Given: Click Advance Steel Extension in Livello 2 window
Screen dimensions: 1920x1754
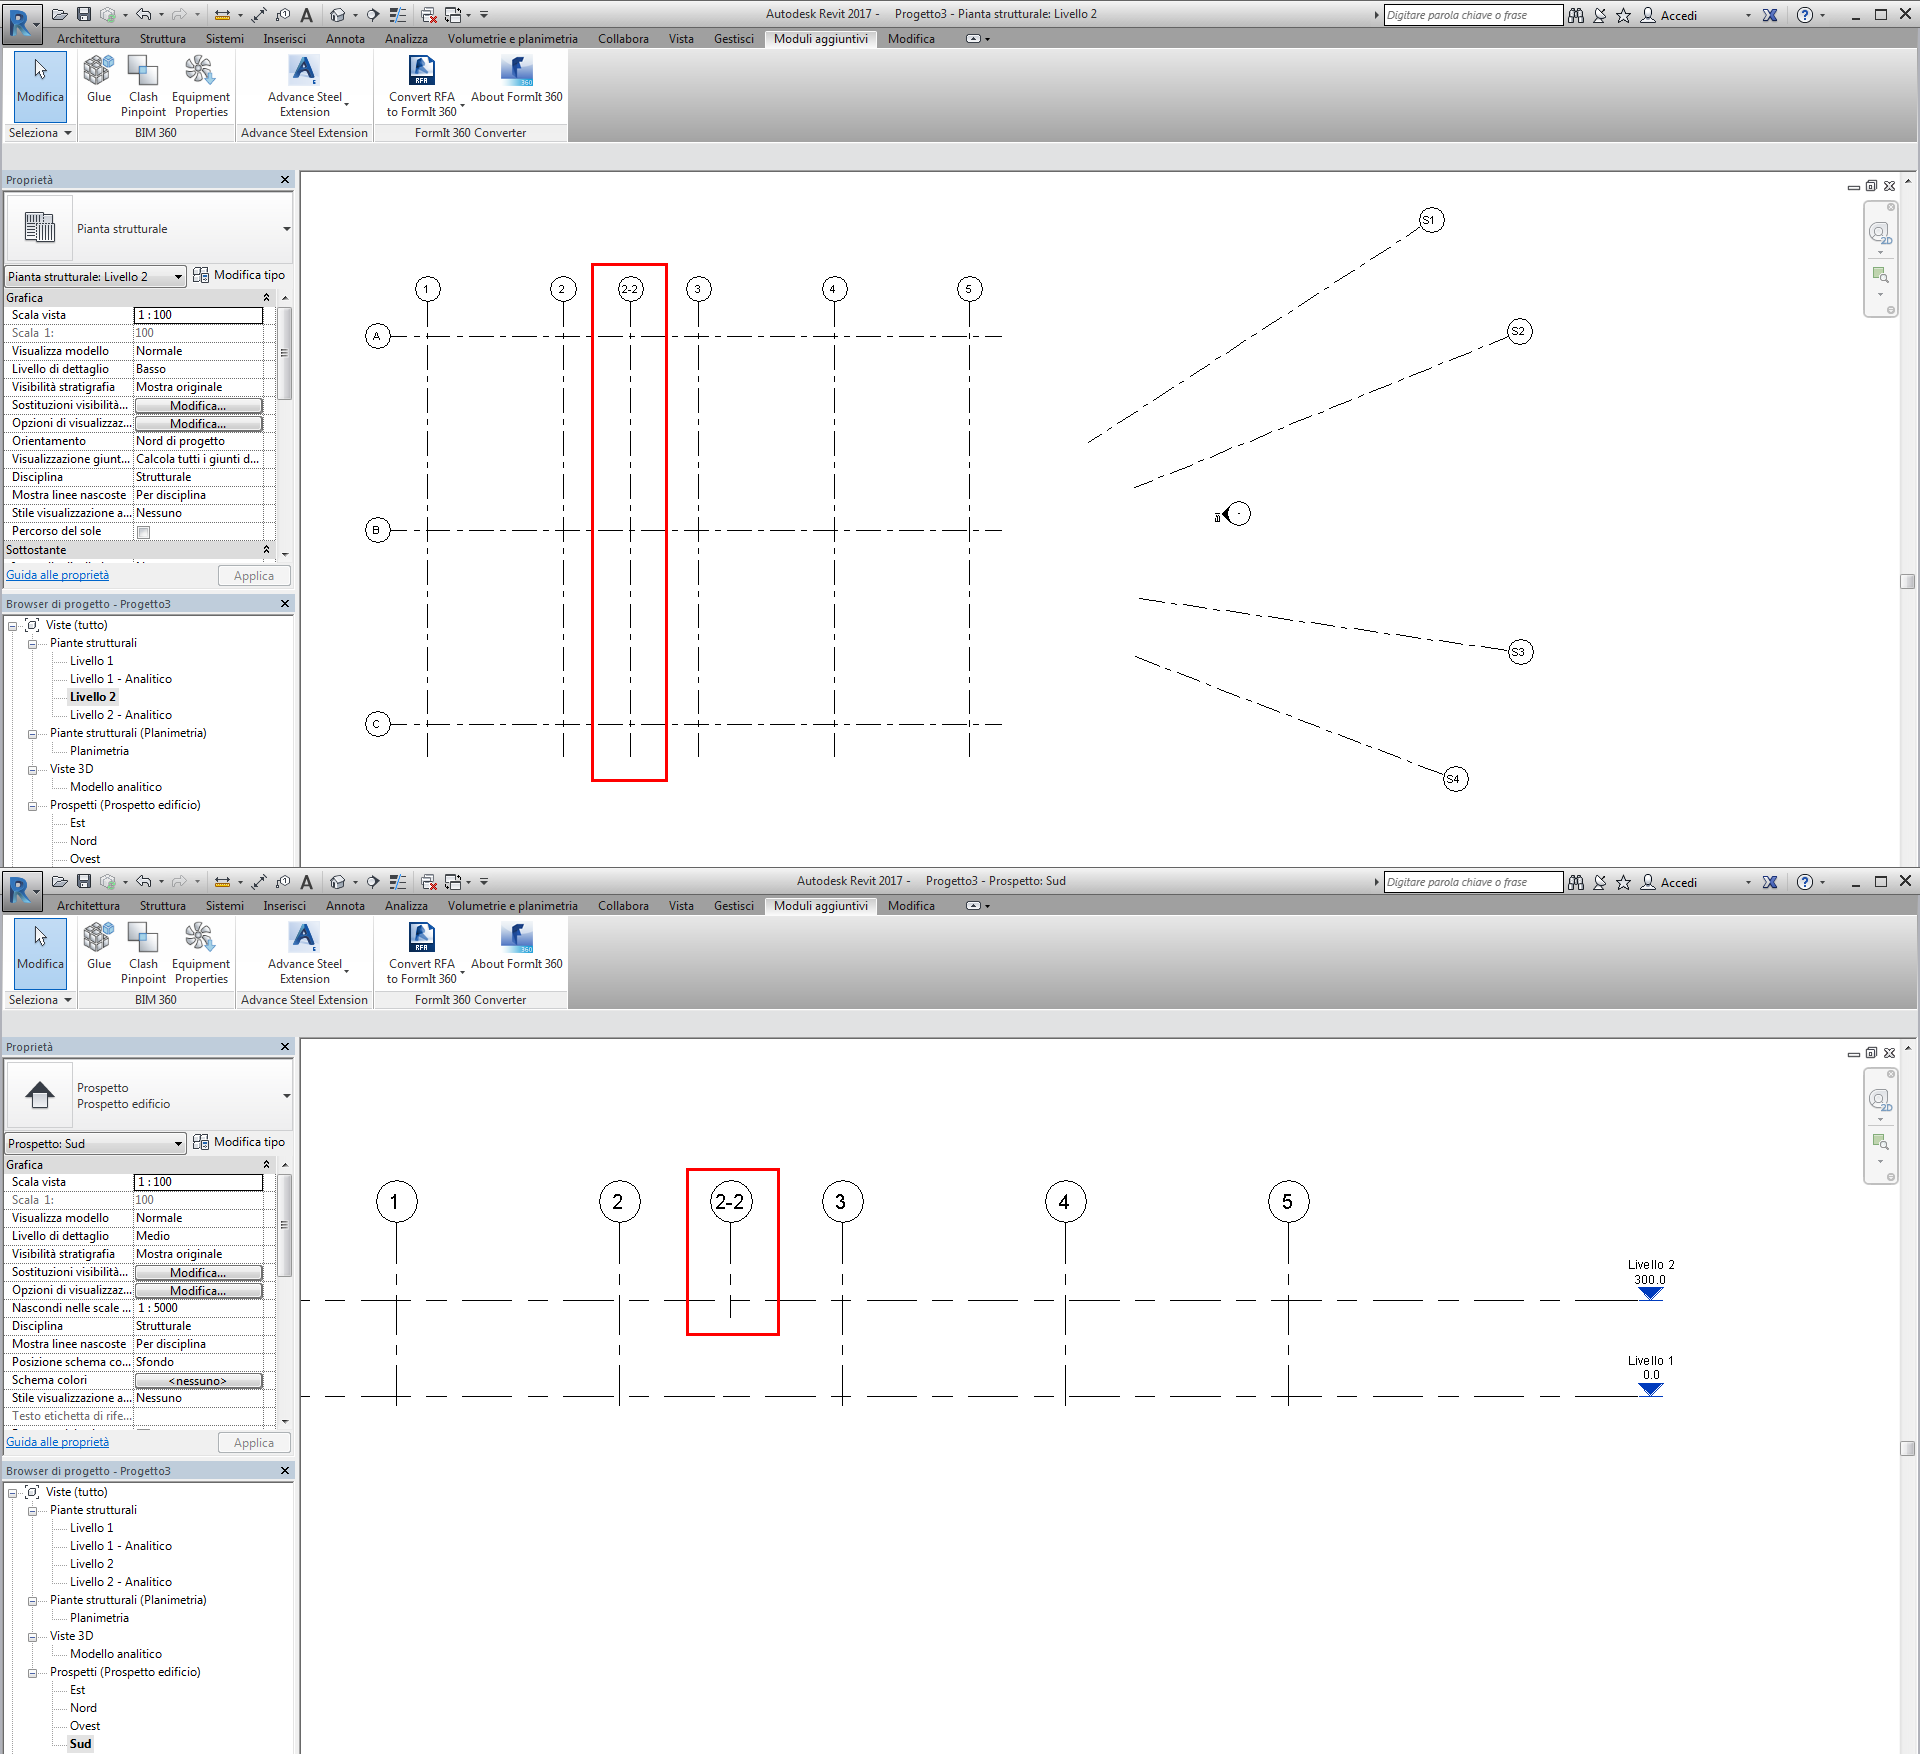Looking at the screenshot, I should [x=304, y=80].
